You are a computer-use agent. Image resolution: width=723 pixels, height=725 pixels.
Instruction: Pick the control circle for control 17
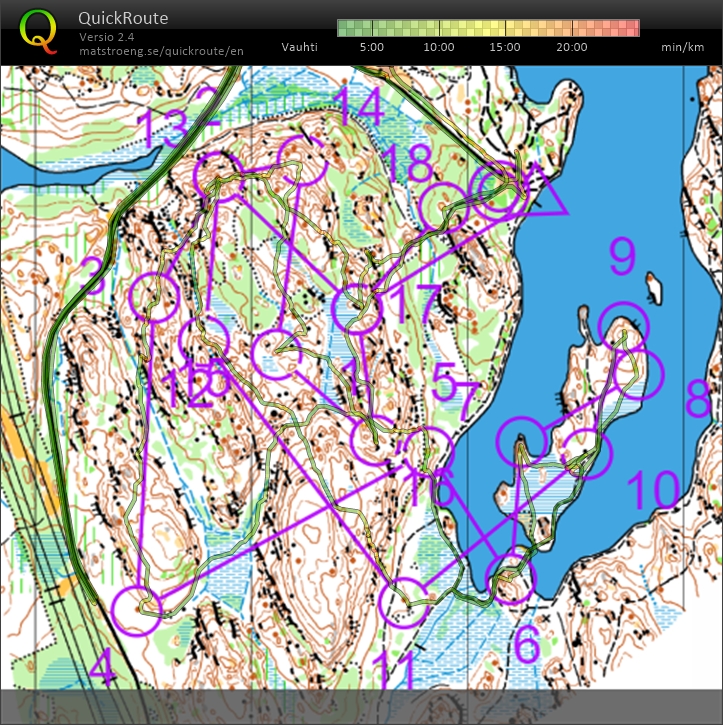click(x=357, y=308)
